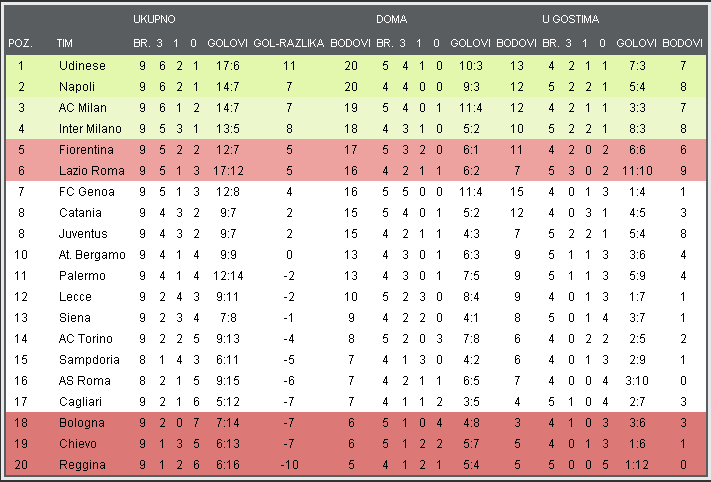Click Lazio Roma team name
Viewport: 711px width, 482px height.
tap(92, 170)
